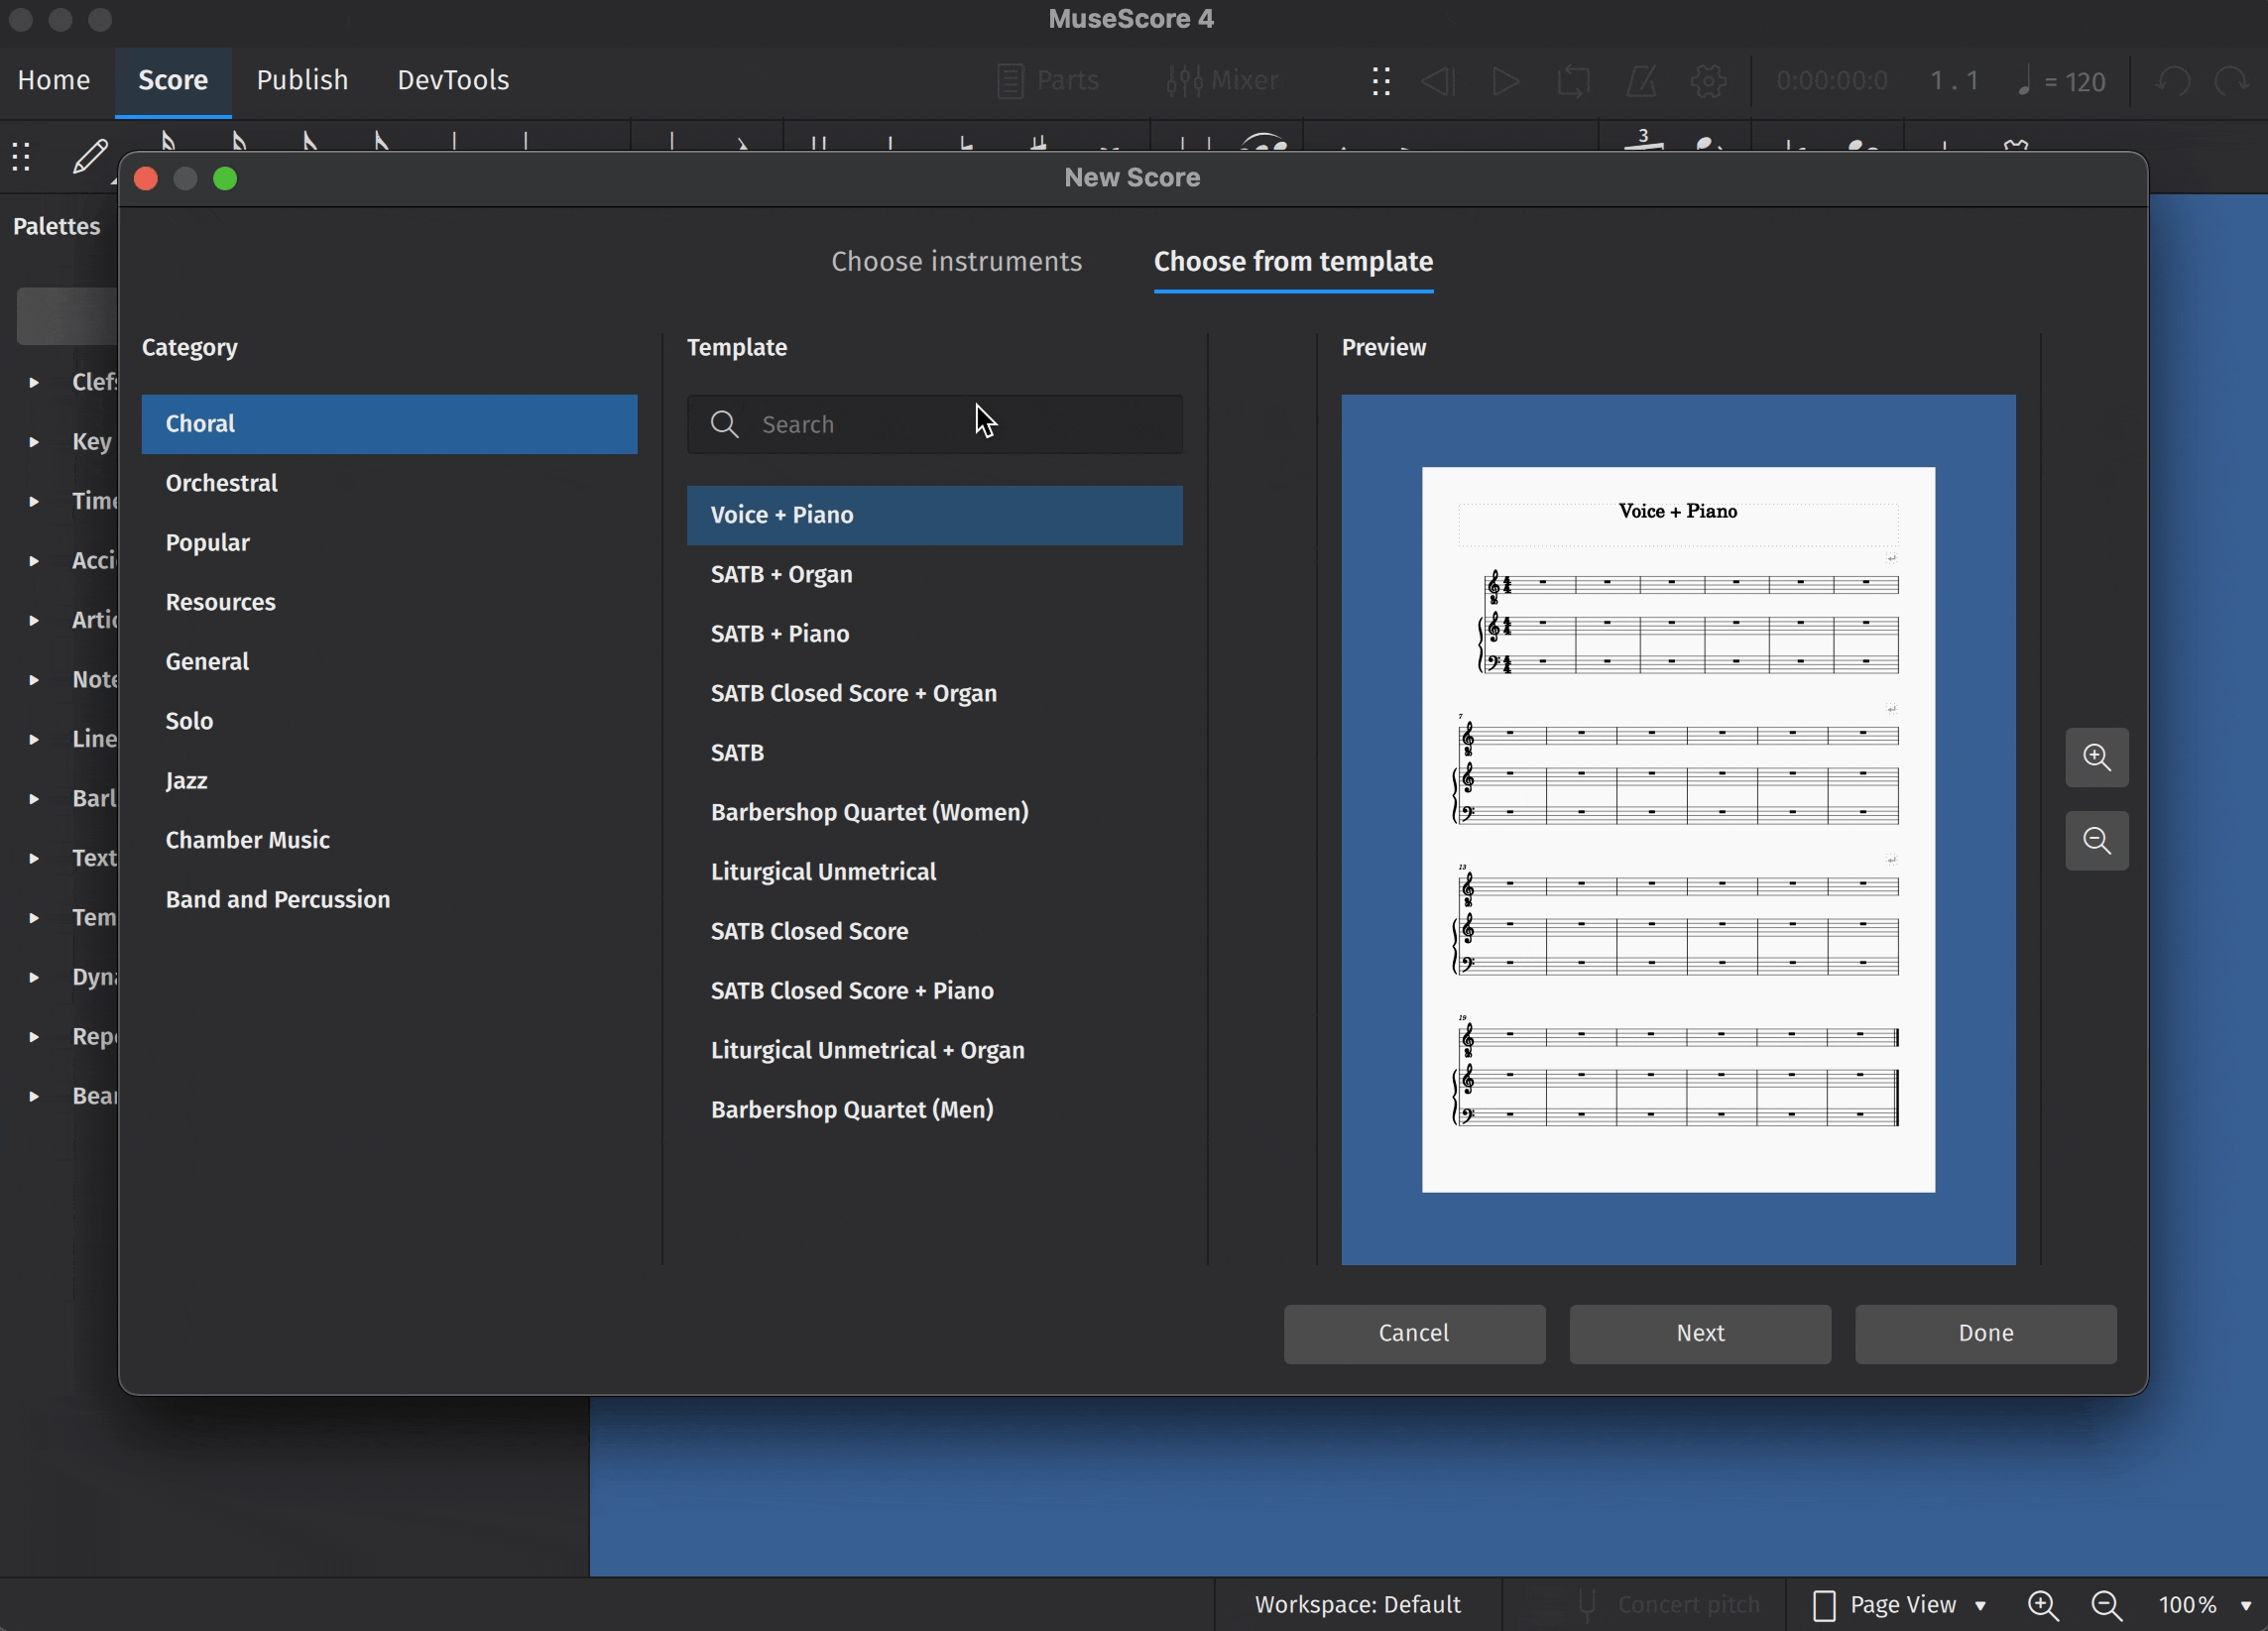Toggle the metronome icon

tap(1641, 81)
